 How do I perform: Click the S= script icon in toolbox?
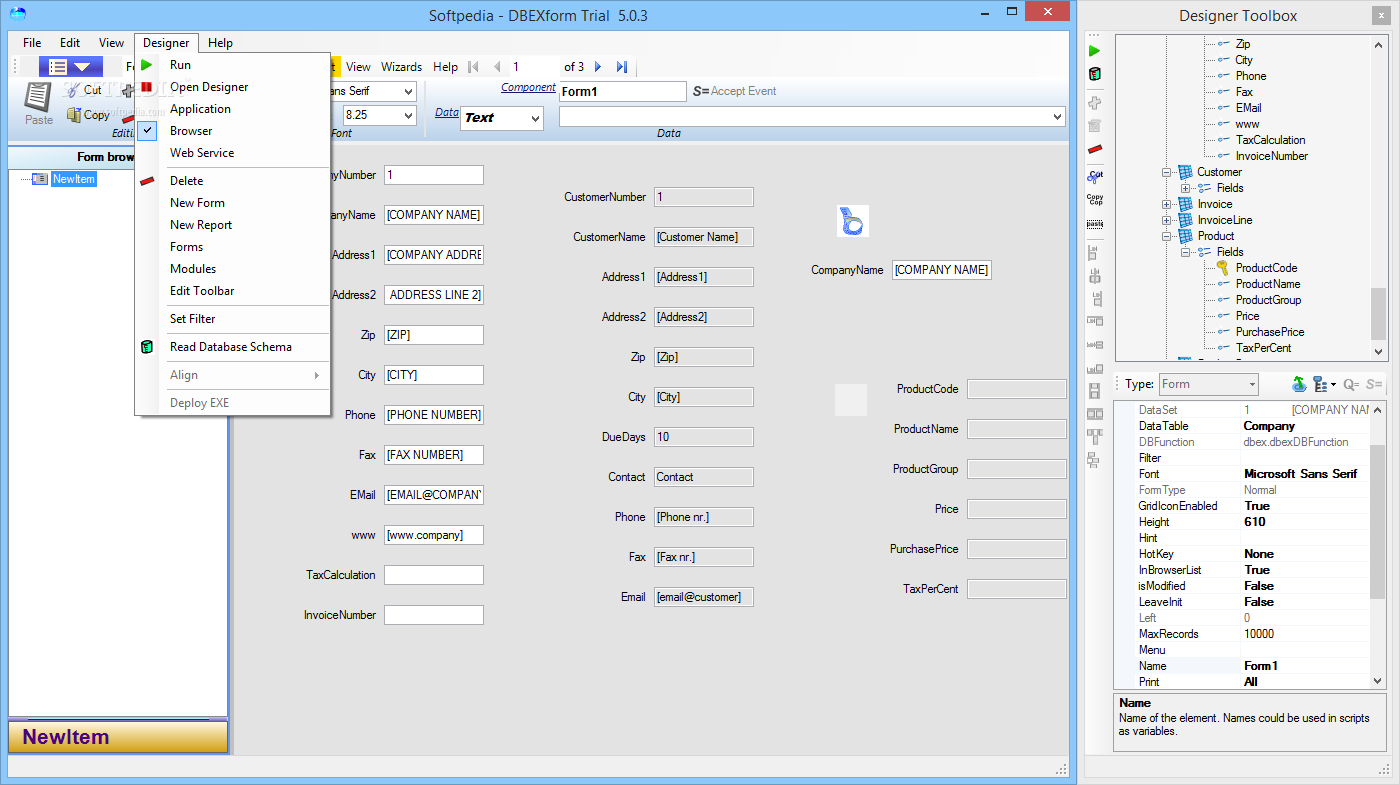pyautogui.click(x=1374, y=384)
